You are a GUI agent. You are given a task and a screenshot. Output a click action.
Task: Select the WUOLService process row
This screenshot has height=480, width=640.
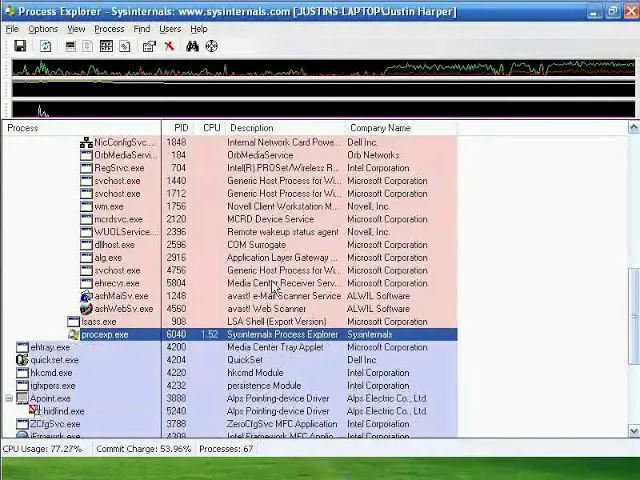coord(230,232)
